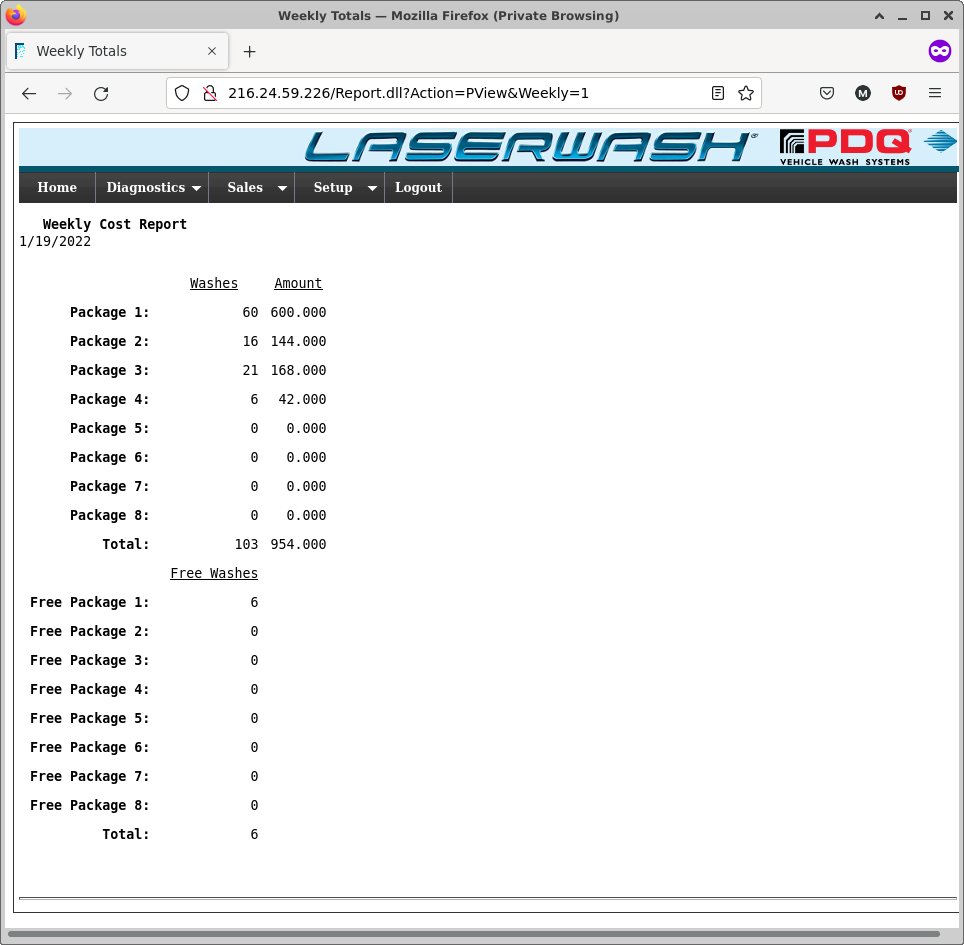
Task: Expand the Sales dropdown arrow
Action: point(282,188)
